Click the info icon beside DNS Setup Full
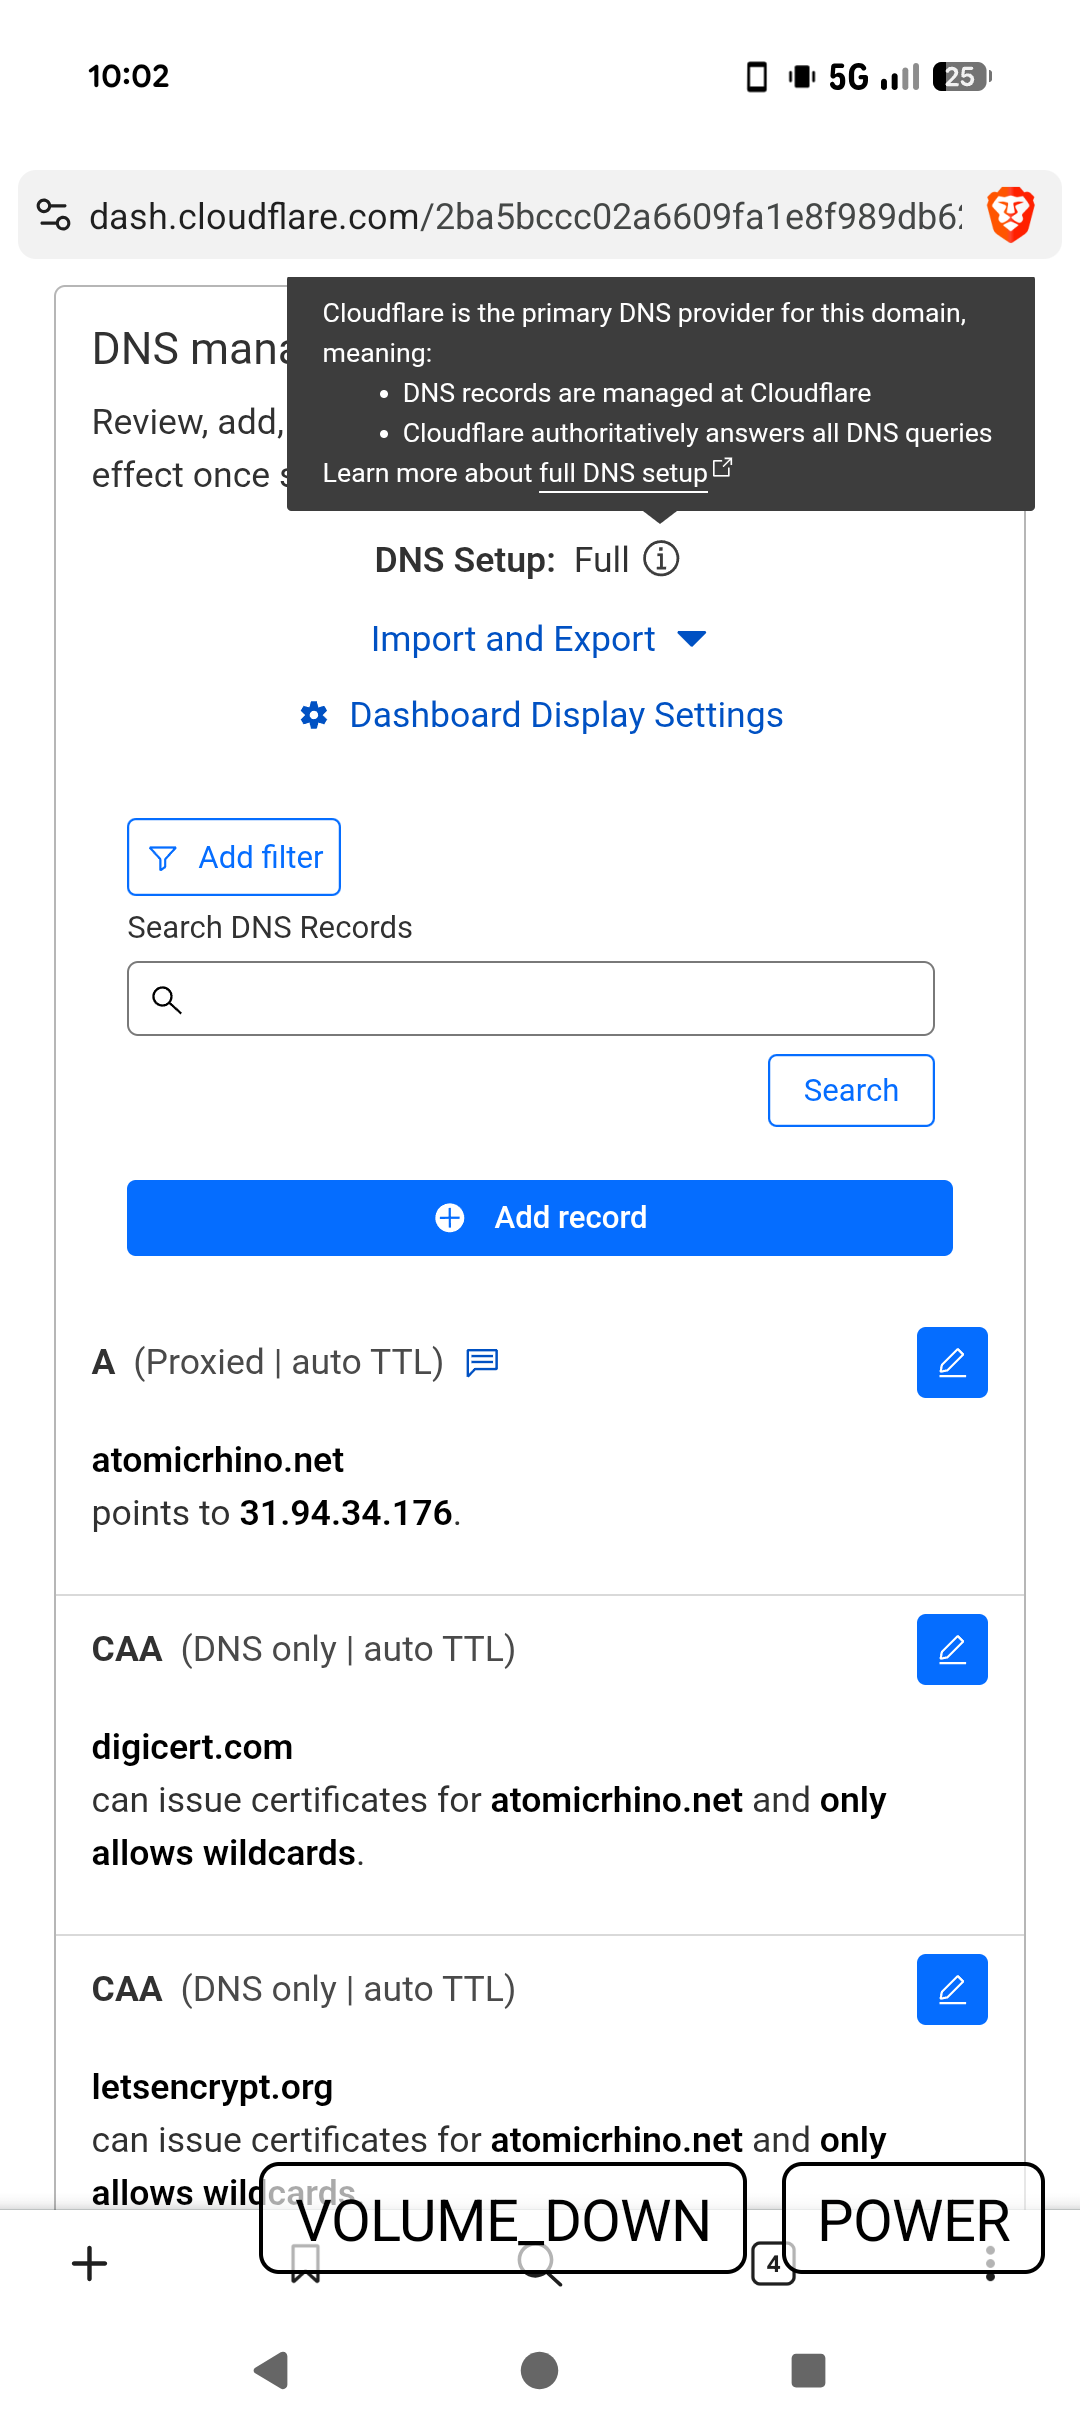This screenshot has width=1080, height=2424. pyautogui.click(x=660, y=559)
